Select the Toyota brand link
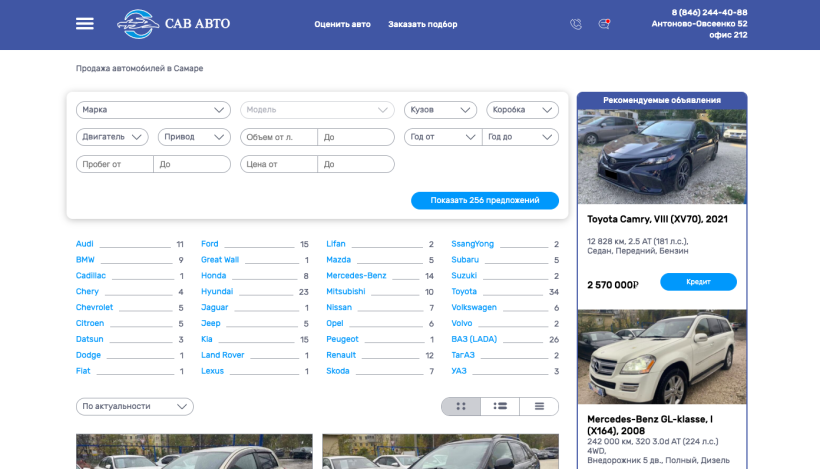Viewport: 820px width, 469px height. [464, 291]
